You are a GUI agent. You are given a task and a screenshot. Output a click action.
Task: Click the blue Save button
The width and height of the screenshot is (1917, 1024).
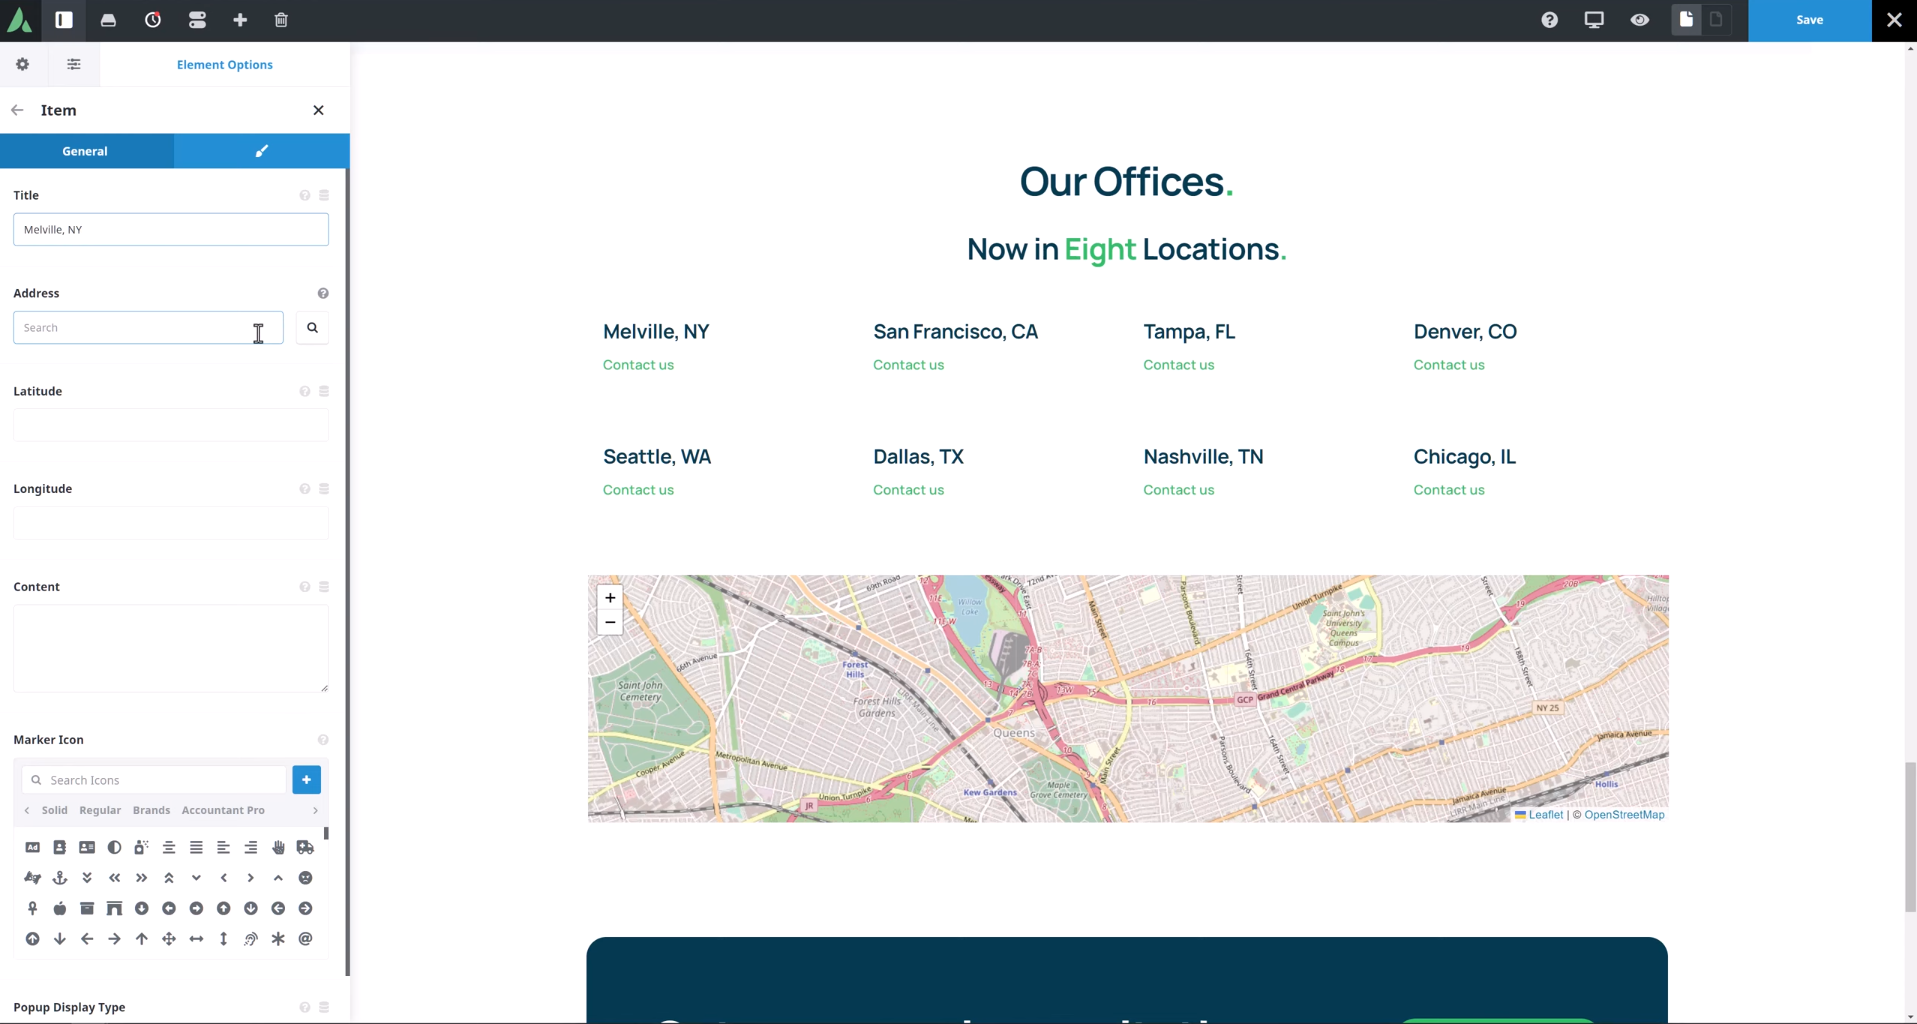point(1808,20)
